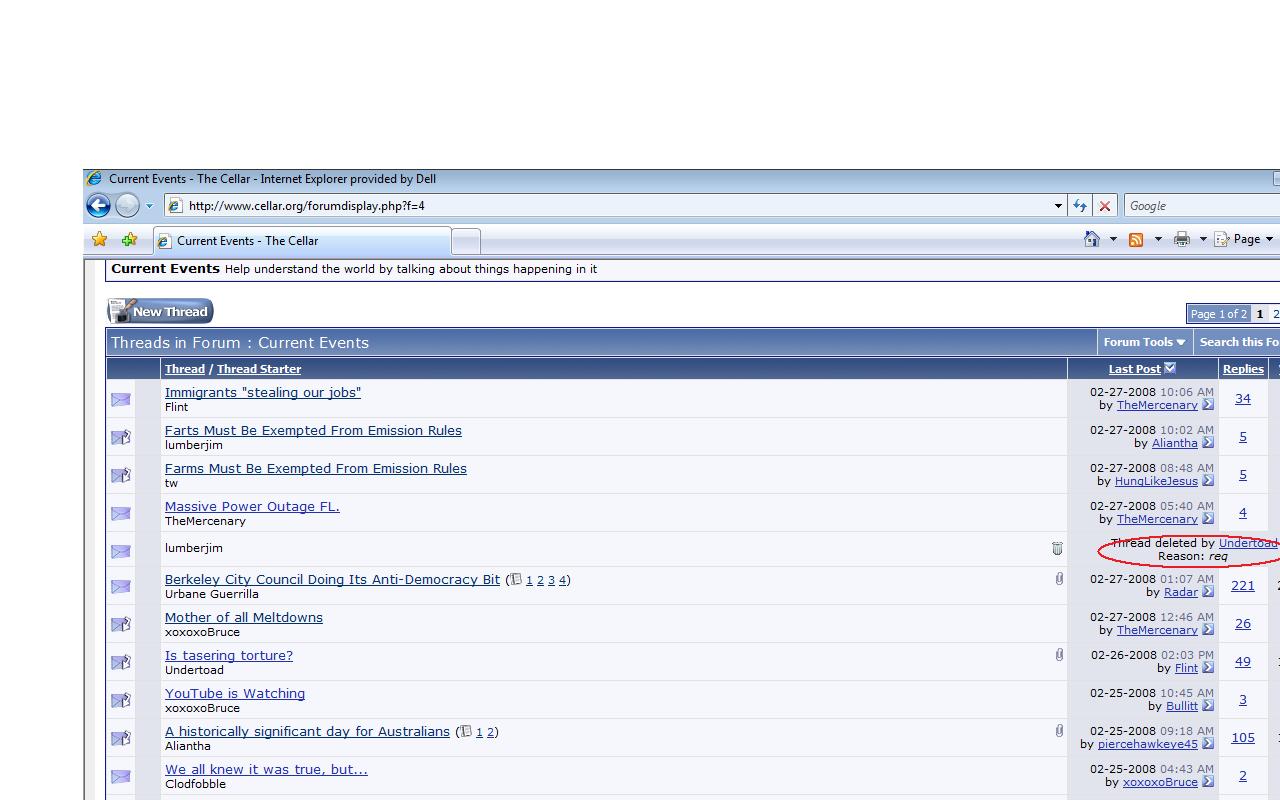Open Favorites Center star icon
Image resolution: width=1280 pixels, height=800 pixels.
(x=100, y=240)
